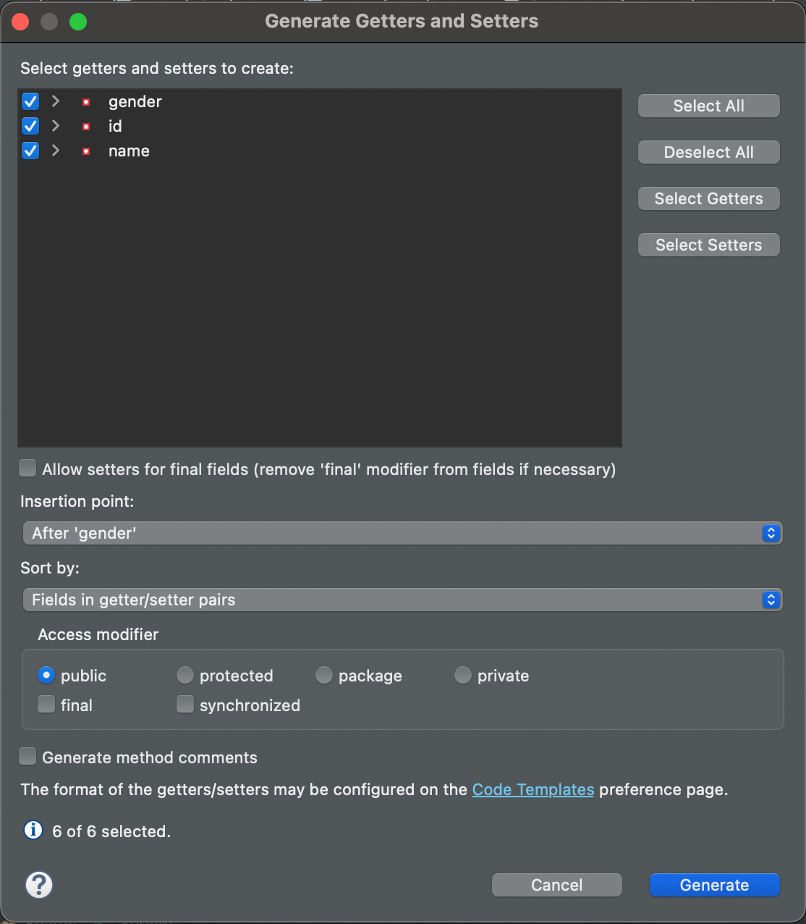Screen dimensions: 806x924
Task: Open the Code Templates preference link
Action: [533, 790]
